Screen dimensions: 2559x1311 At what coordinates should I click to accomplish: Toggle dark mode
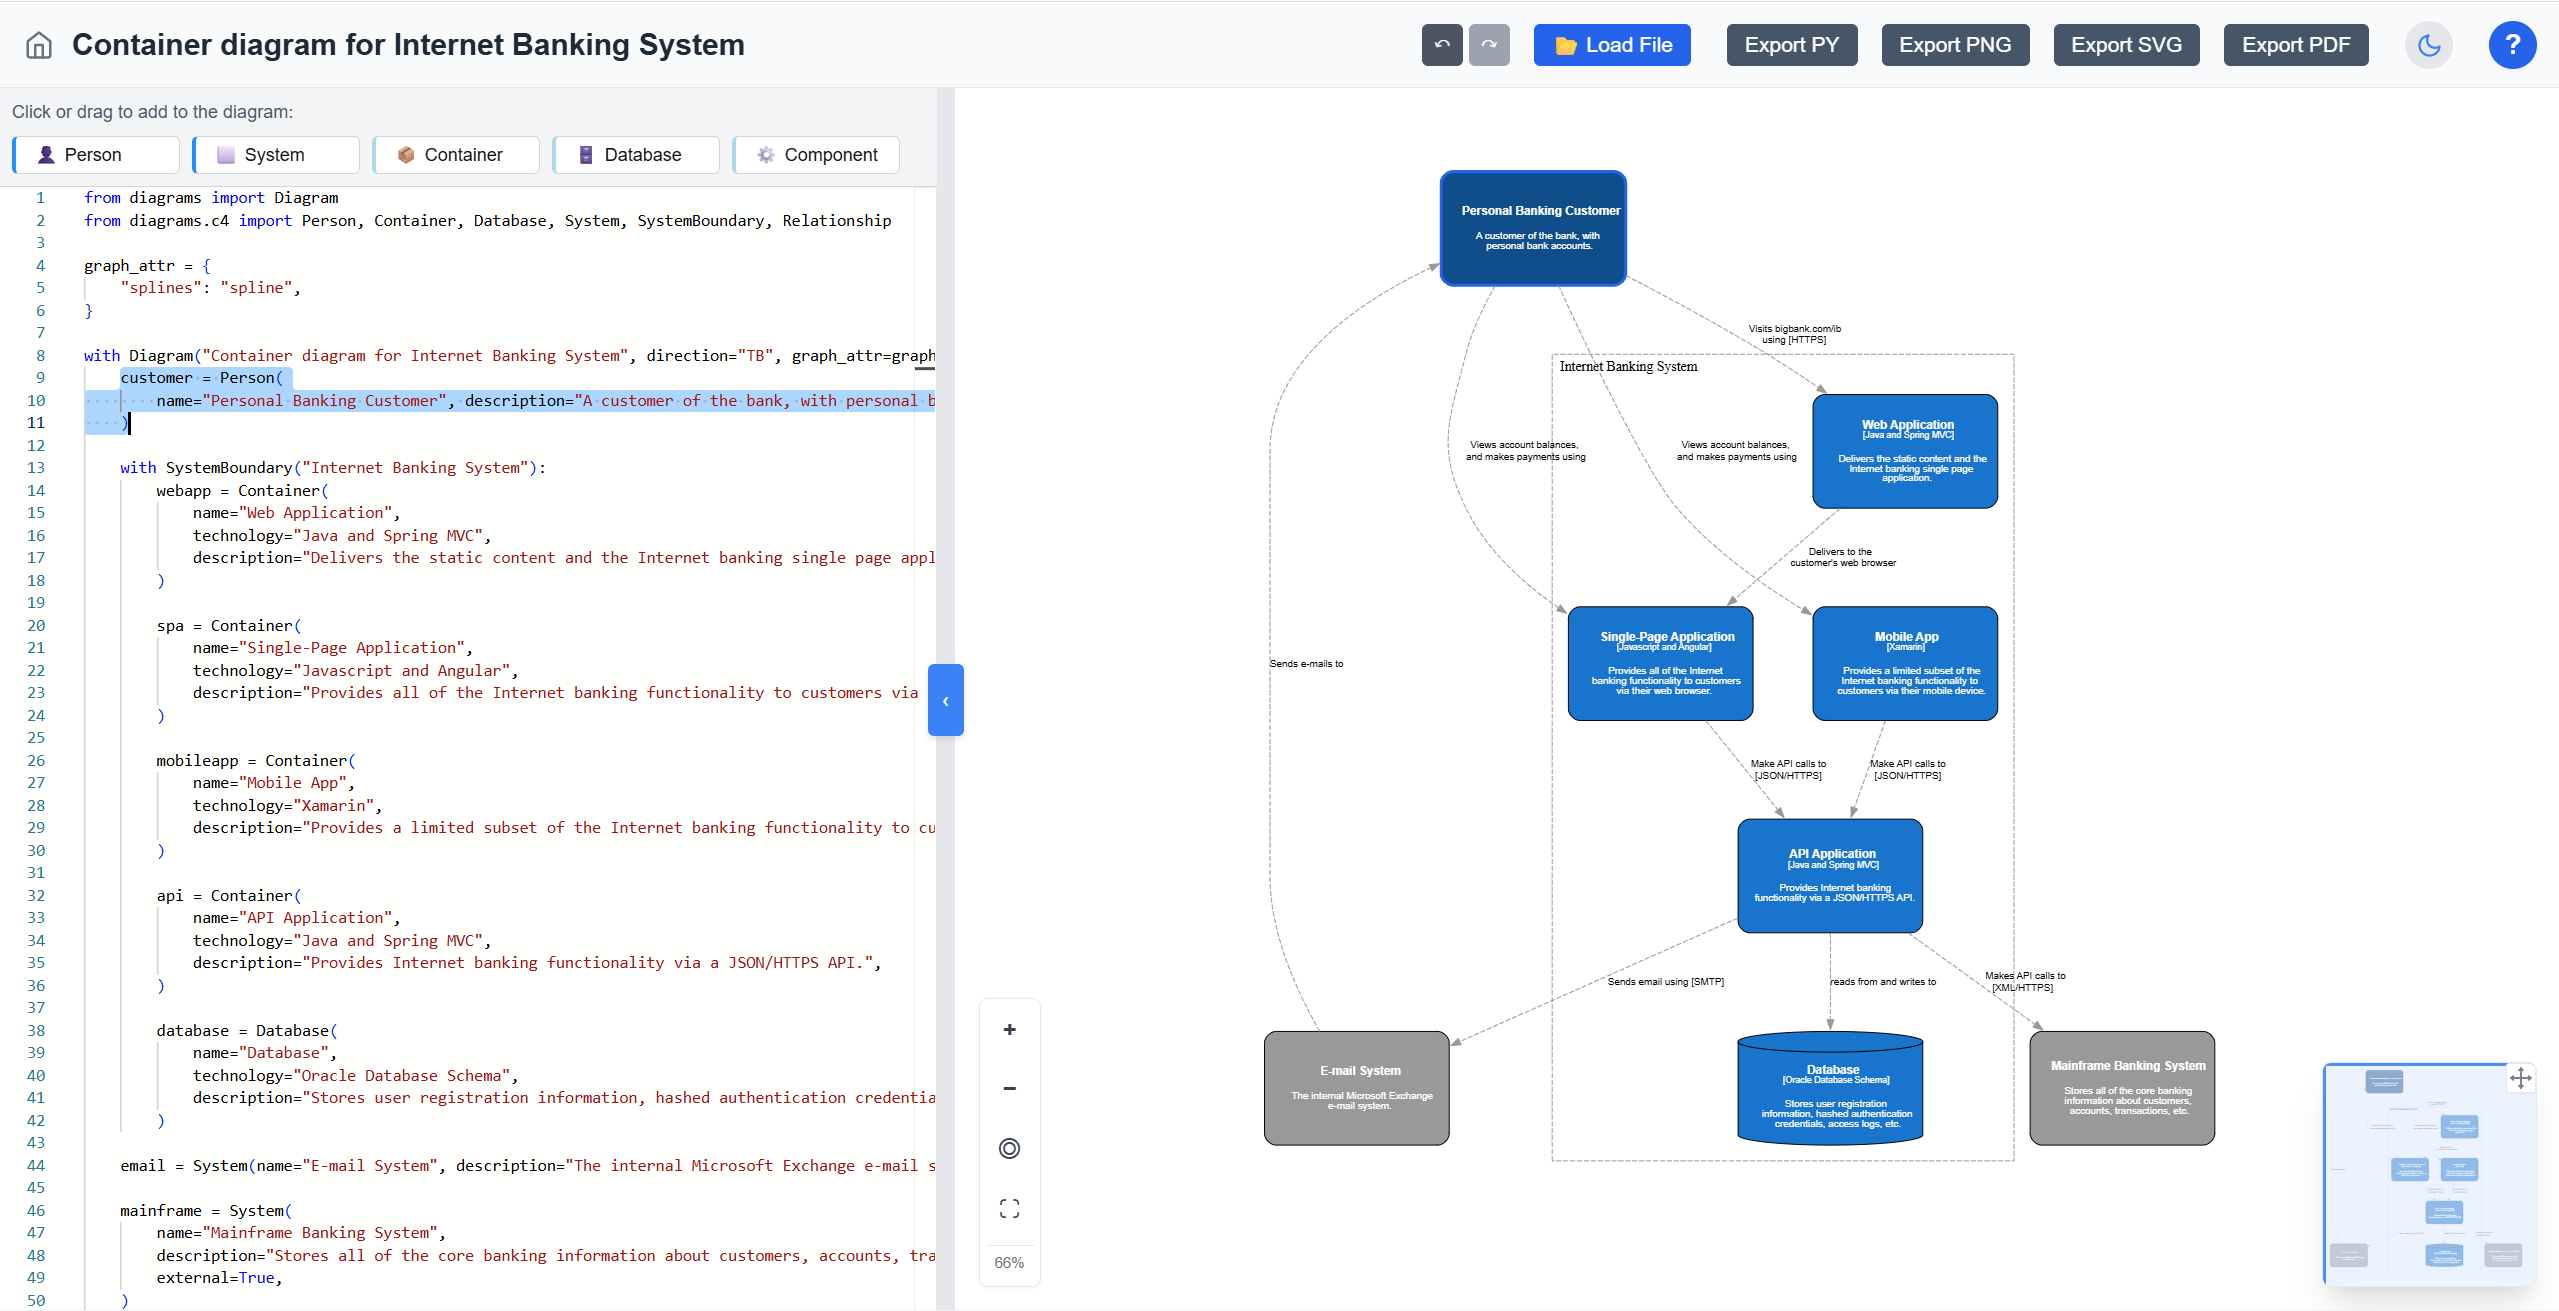[2428, 44]
